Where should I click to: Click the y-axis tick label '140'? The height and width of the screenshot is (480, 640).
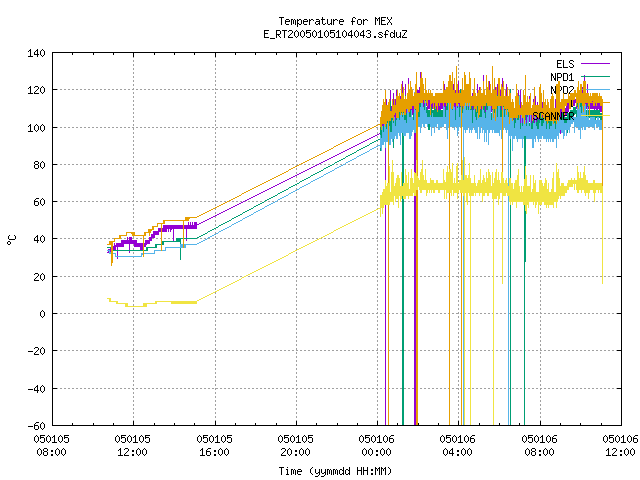pyautogui.click(x=36, y=53)
